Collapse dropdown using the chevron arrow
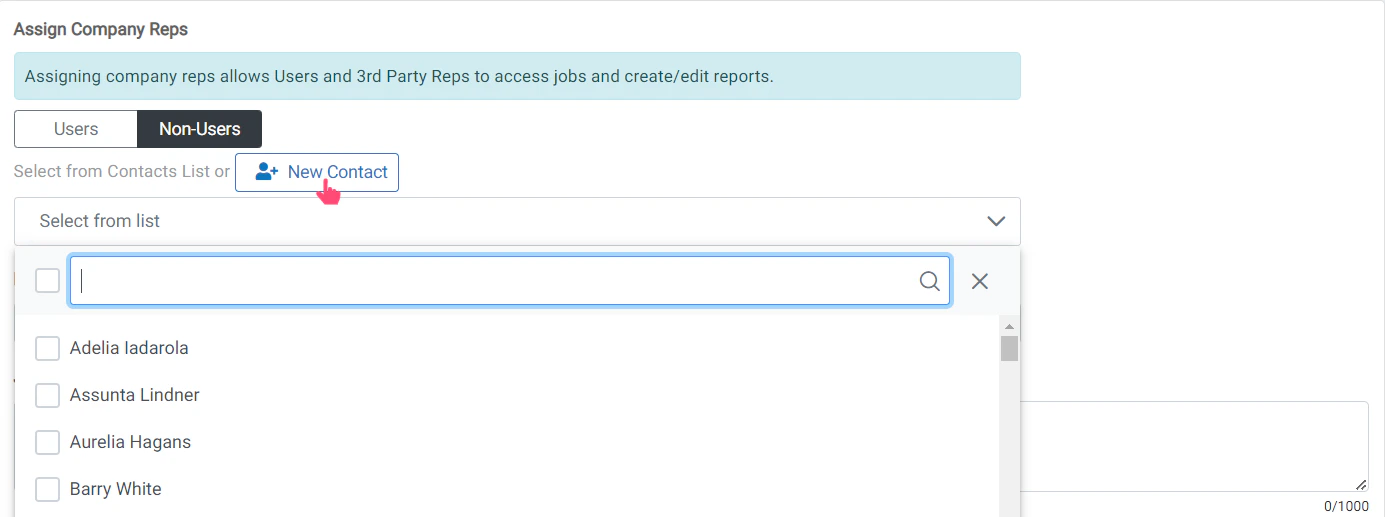 (x=996, y=221)
